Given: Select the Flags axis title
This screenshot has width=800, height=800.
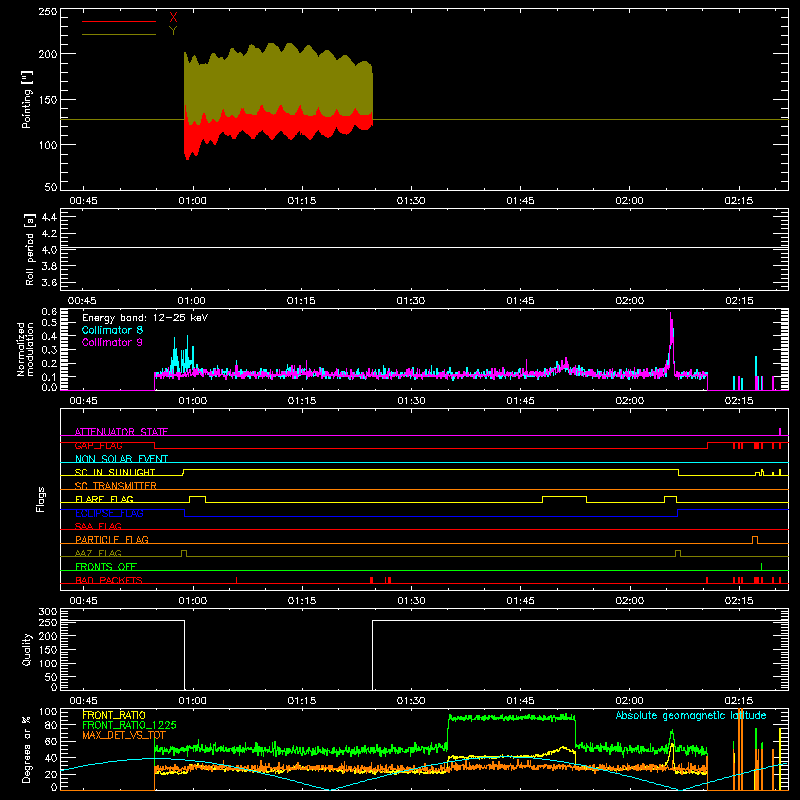Looking at the screenshot, I should click(41, 499).
